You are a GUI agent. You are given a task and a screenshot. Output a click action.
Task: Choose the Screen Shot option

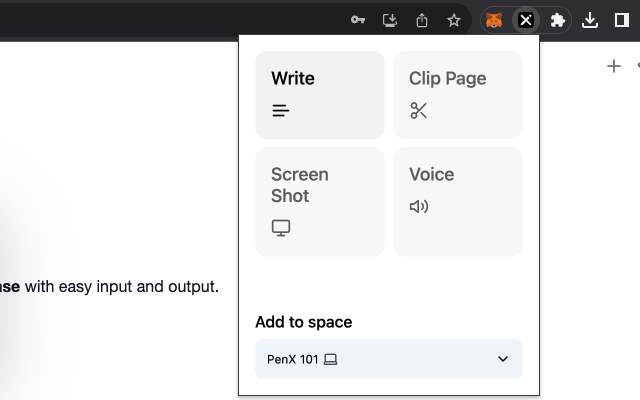(319, 201)
